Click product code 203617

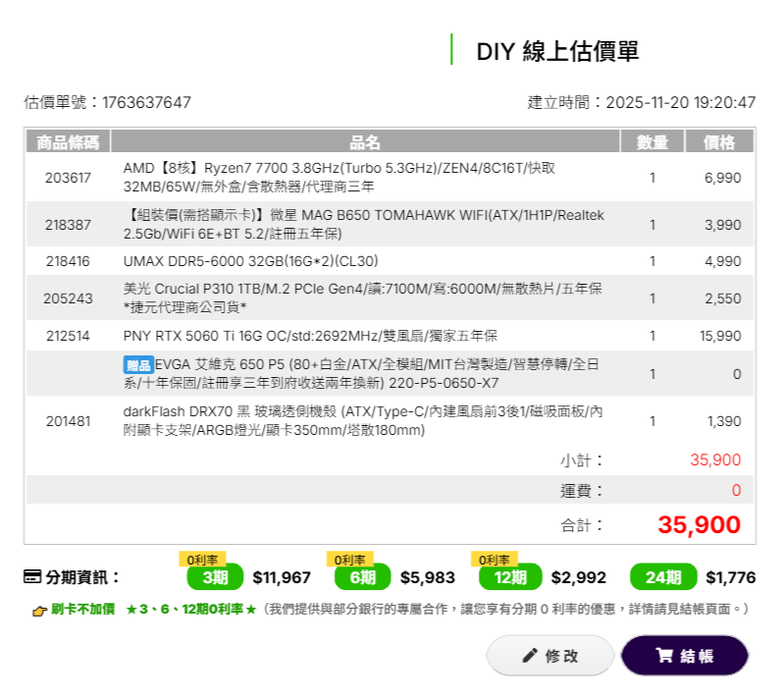tap(68, 178)
